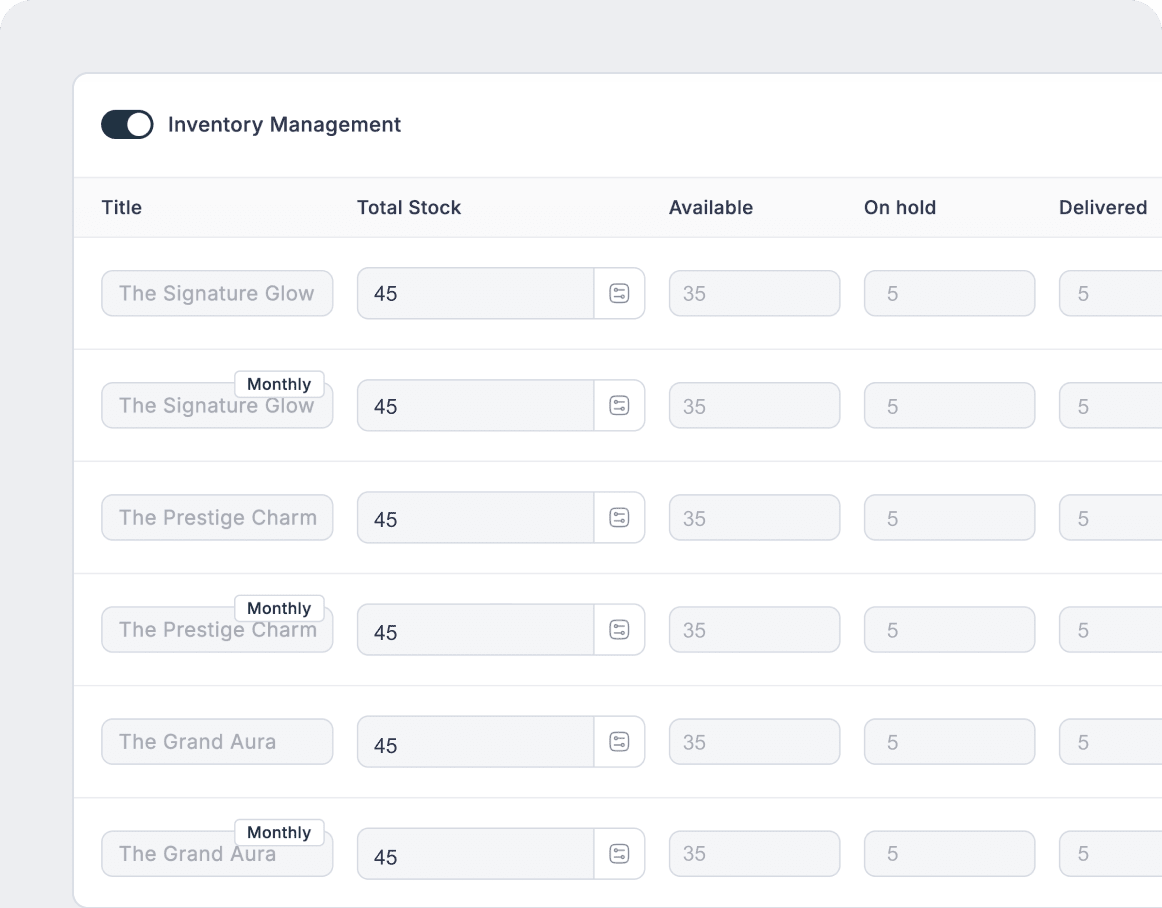Open stock adjustment for The Prestige Charm
The image size is (1162, 908).
pyautogui.click(x=620, y=517)
